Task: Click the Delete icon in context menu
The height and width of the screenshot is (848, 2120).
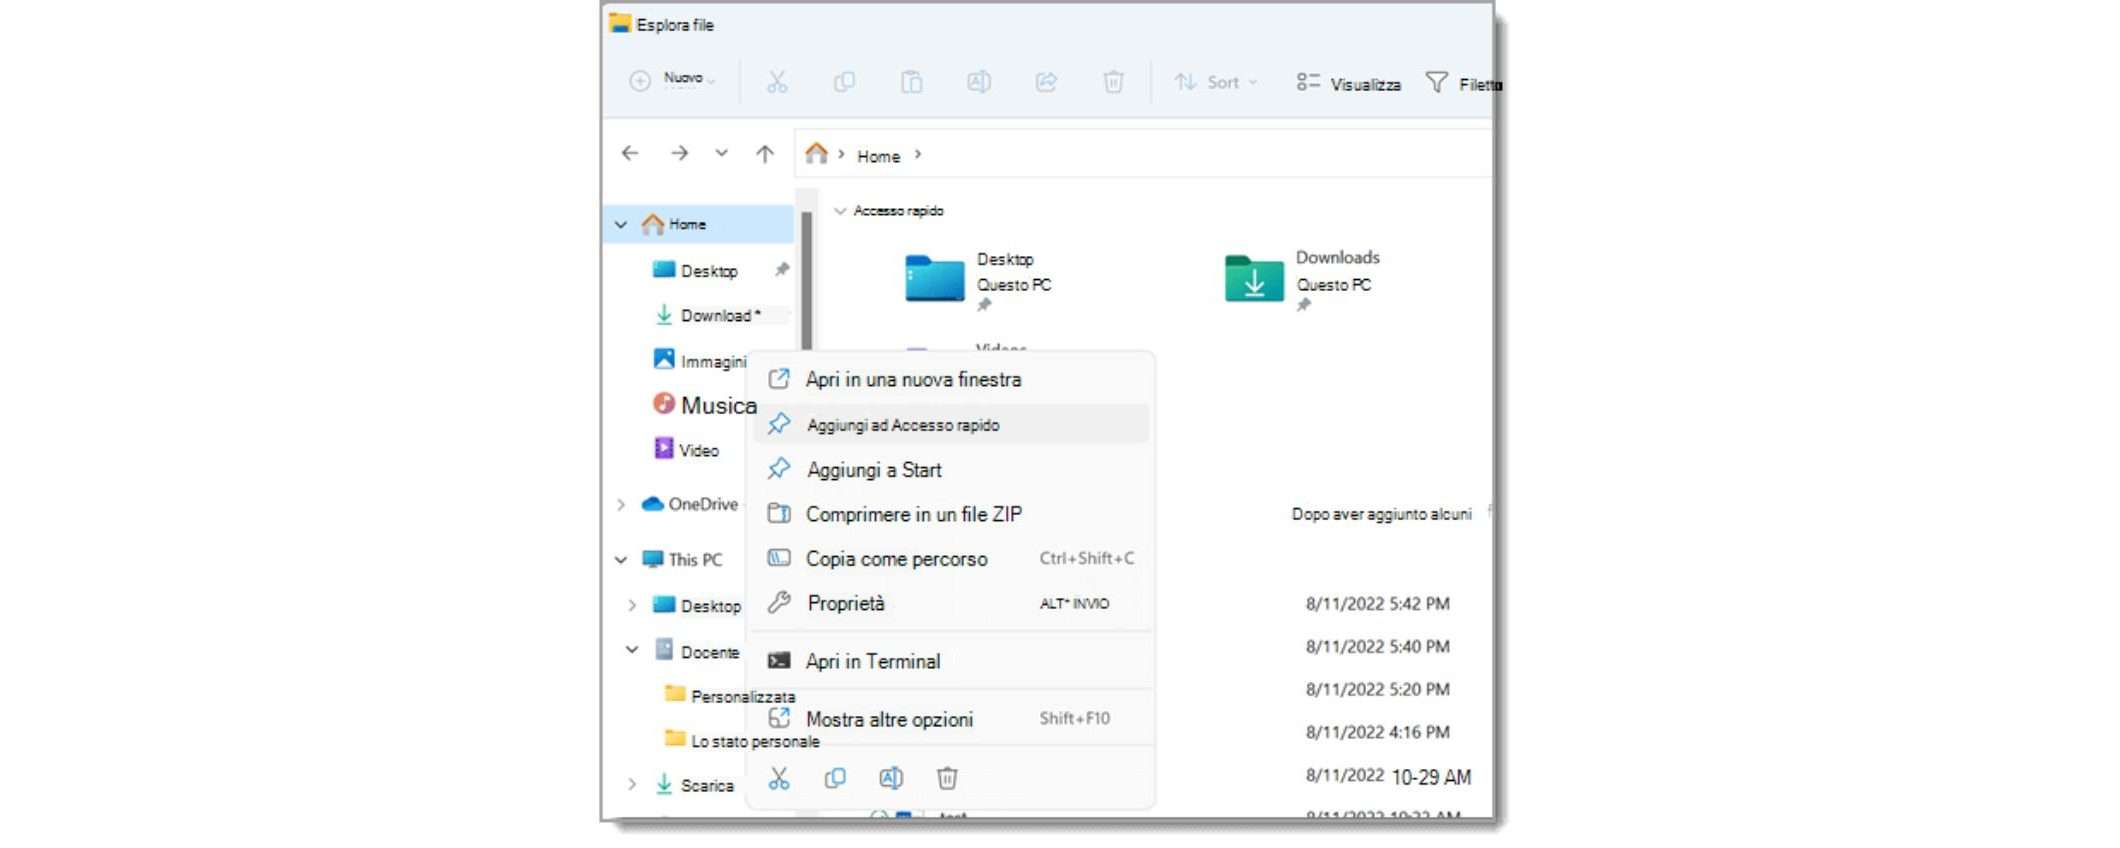Action: (947, 778)
